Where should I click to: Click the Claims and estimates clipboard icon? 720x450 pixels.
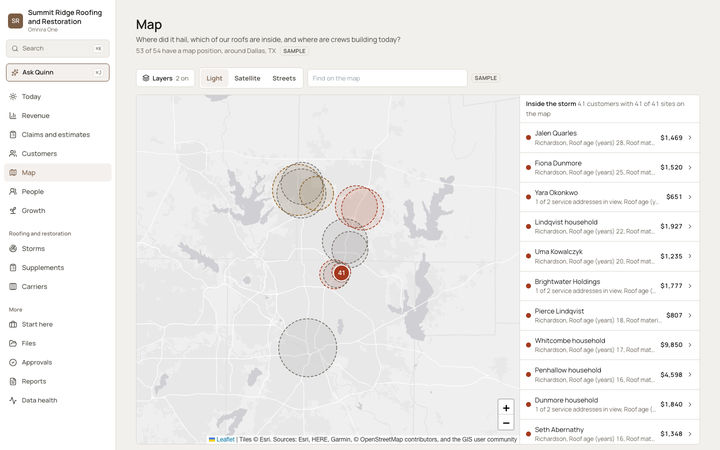coord(13,135)
